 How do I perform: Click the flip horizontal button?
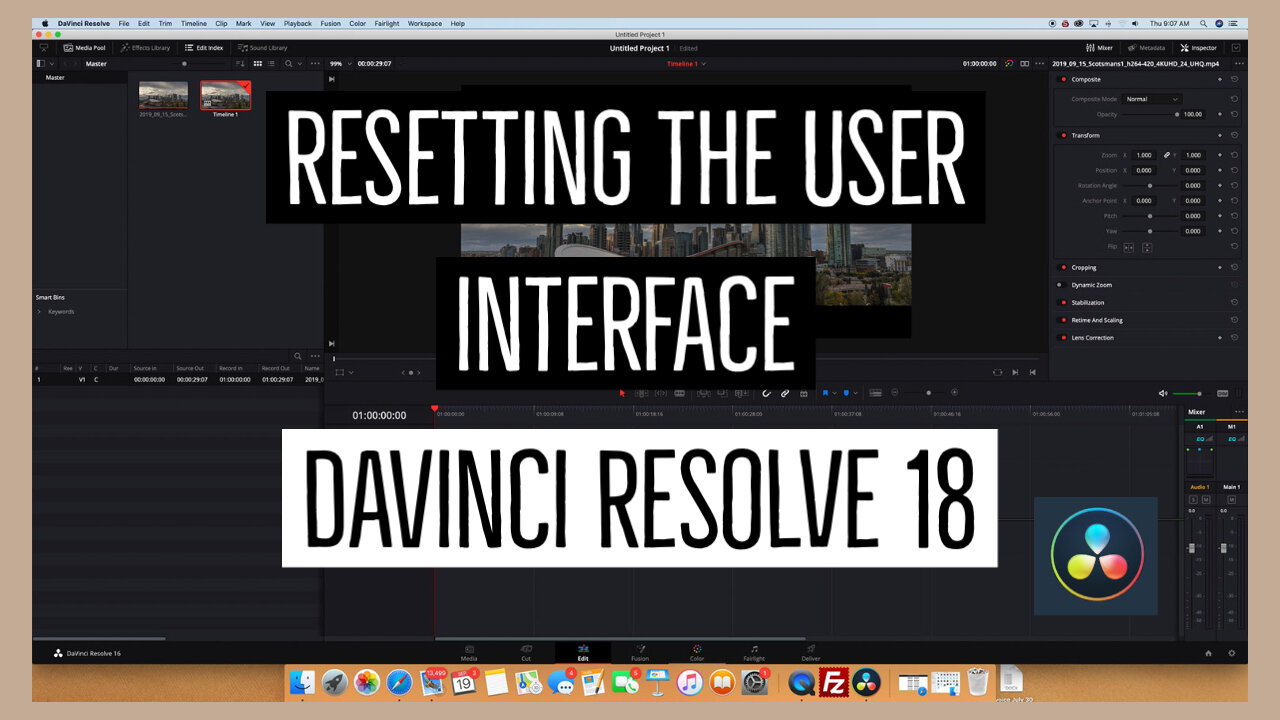(1129, 247)
